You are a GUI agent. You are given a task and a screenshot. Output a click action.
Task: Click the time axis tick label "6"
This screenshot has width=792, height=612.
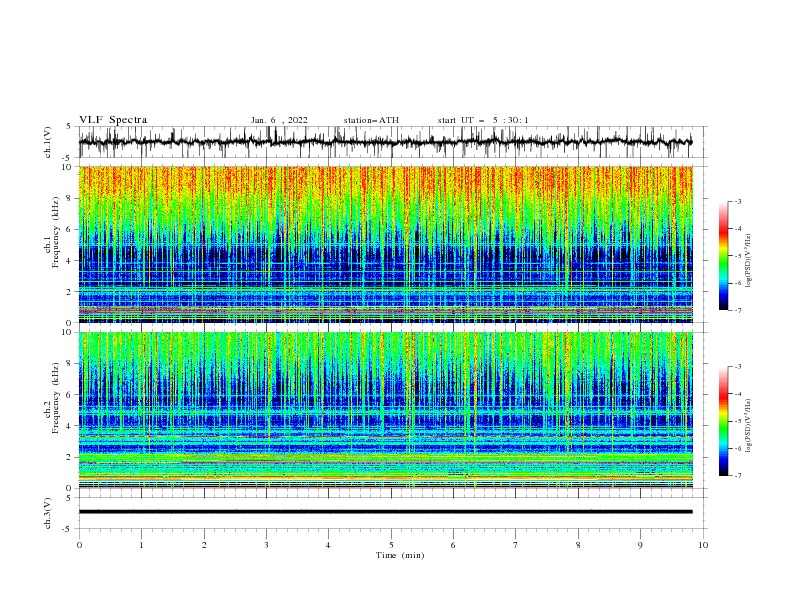pos(453,545)
